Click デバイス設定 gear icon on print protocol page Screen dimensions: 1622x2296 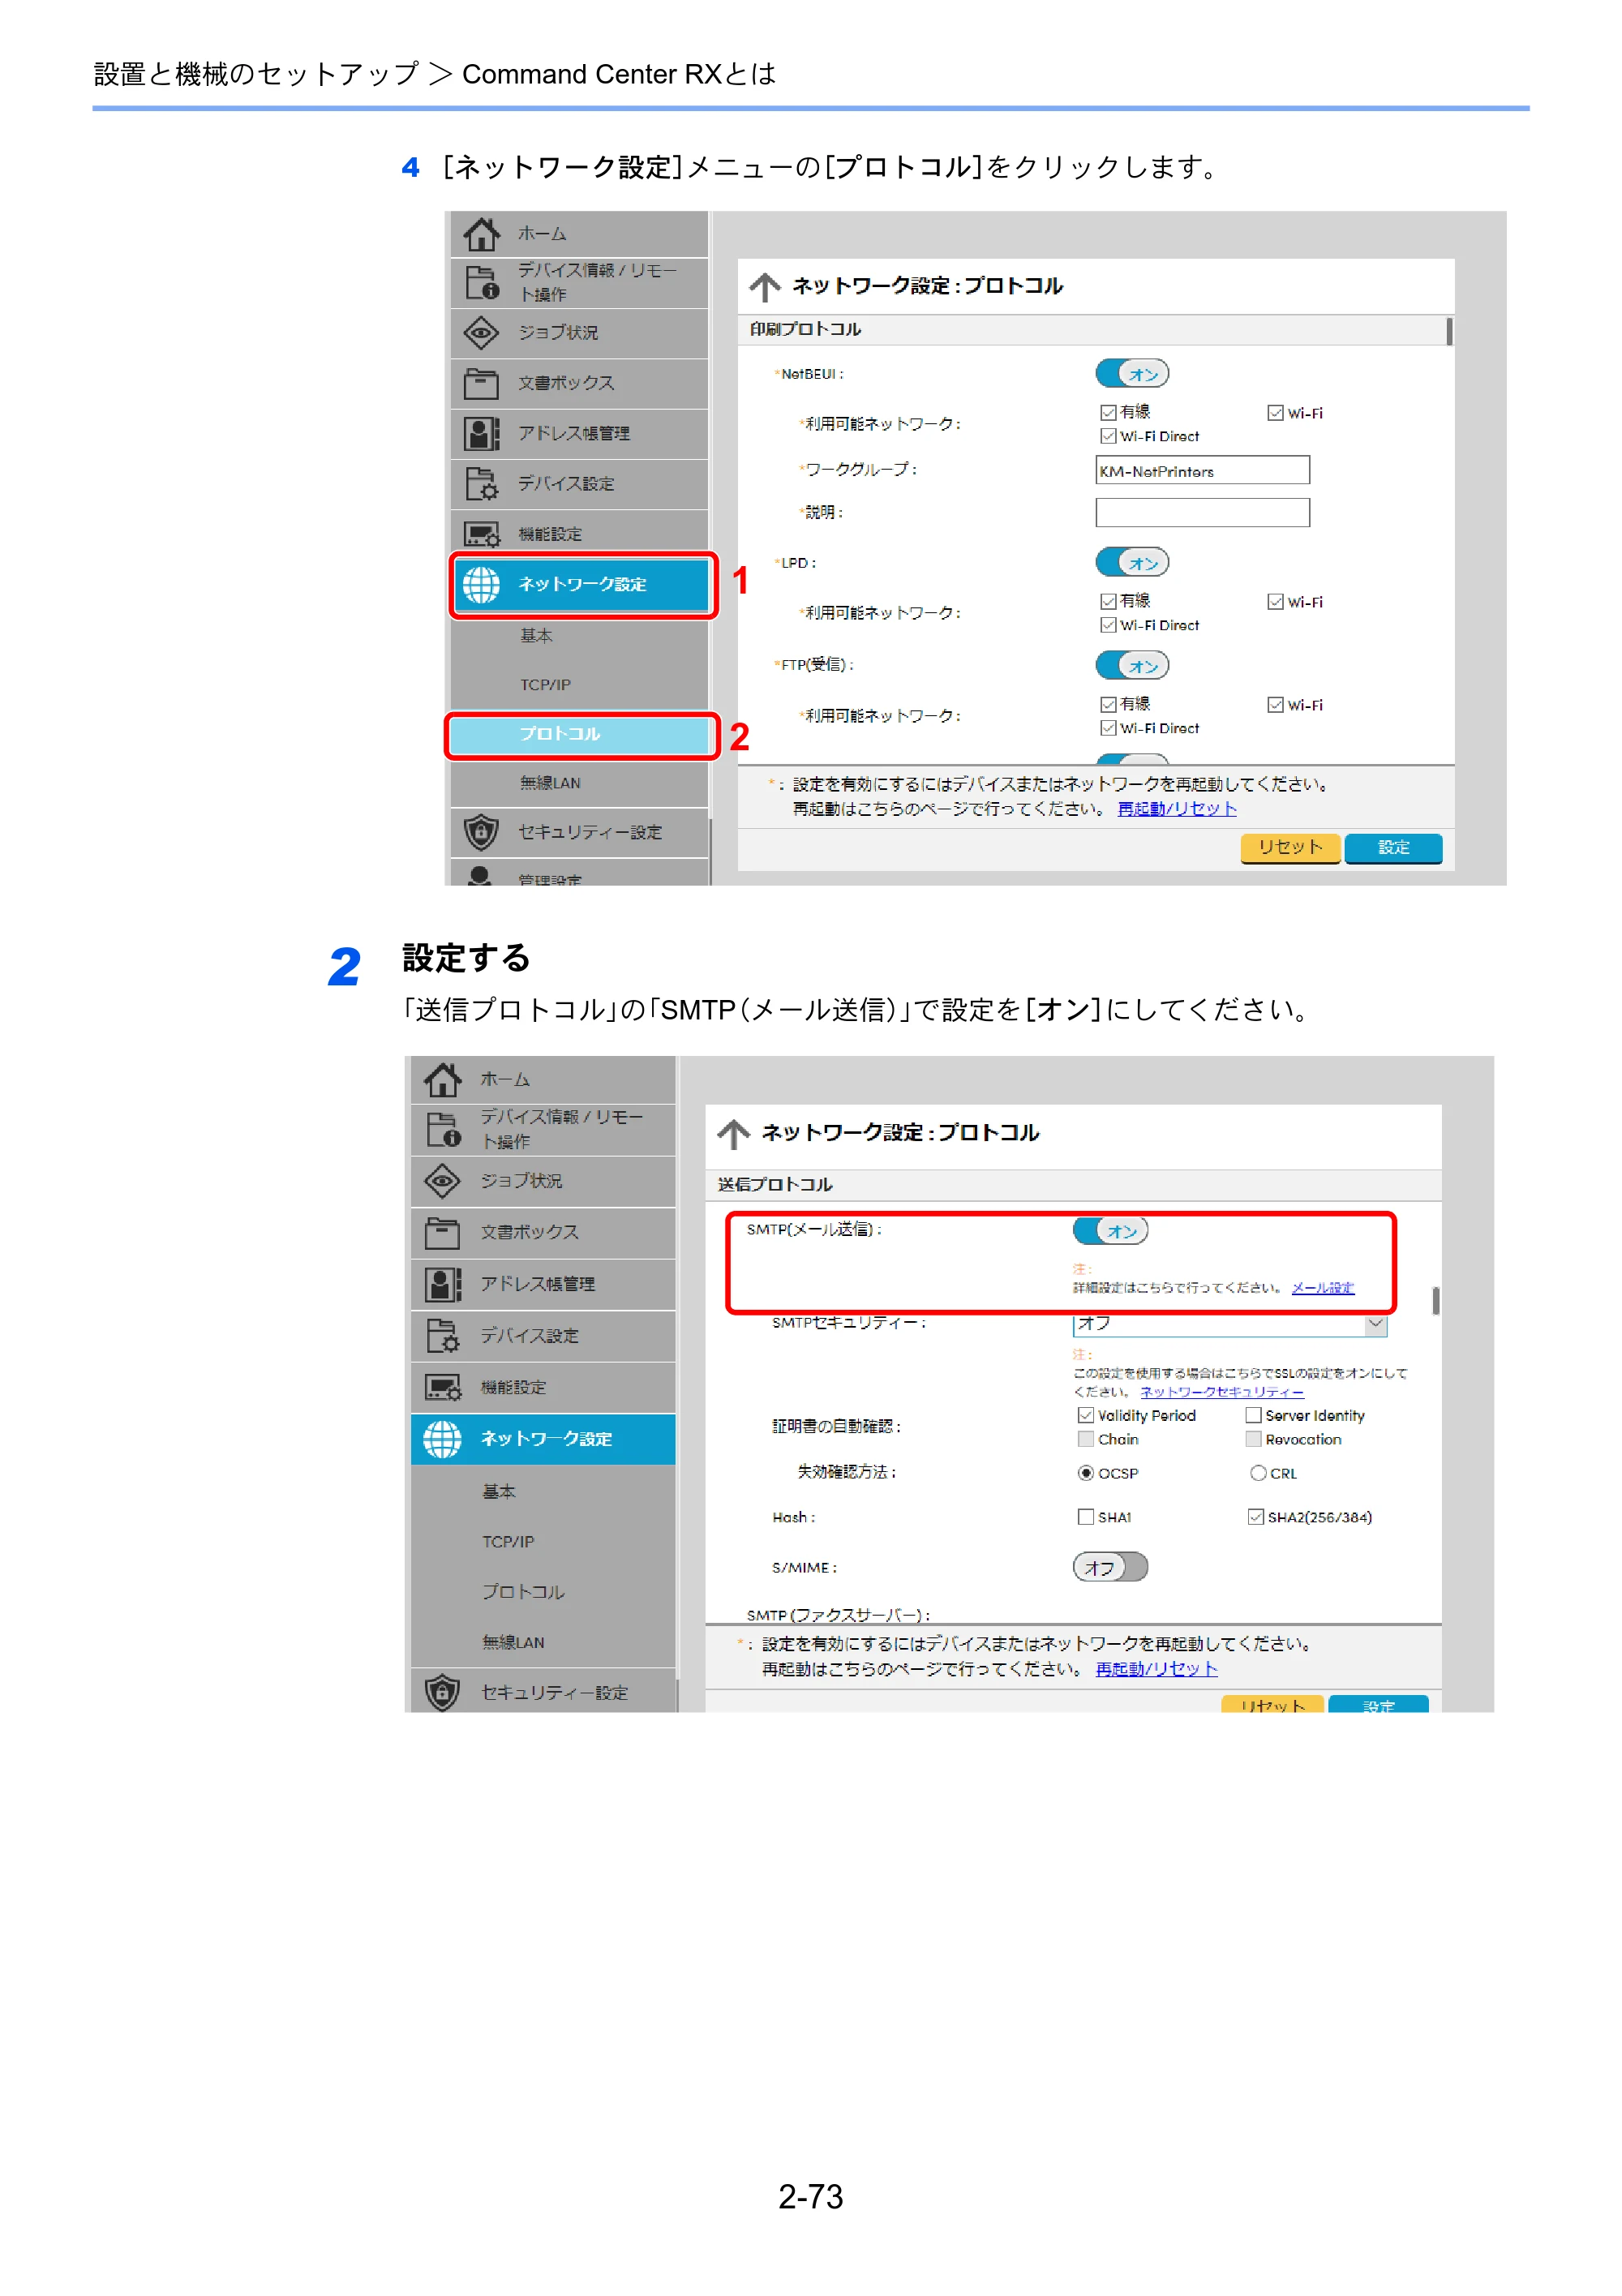click(481, 484)
